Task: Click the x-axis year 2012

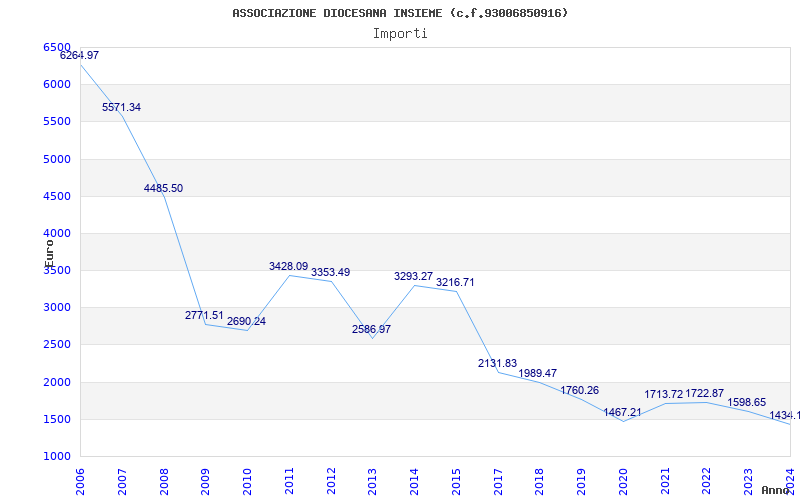Action: click(x=331, y=482)
